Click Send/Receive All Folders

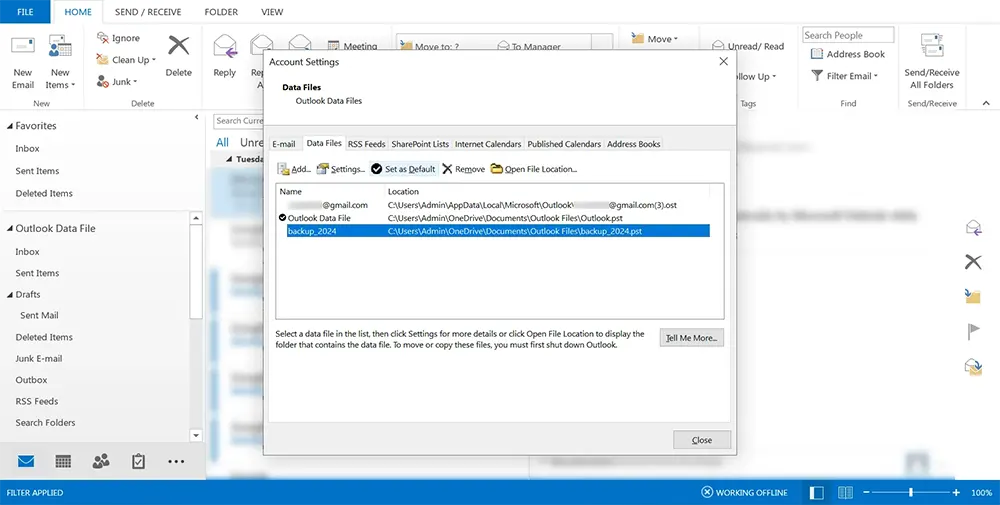coord(932,62)
